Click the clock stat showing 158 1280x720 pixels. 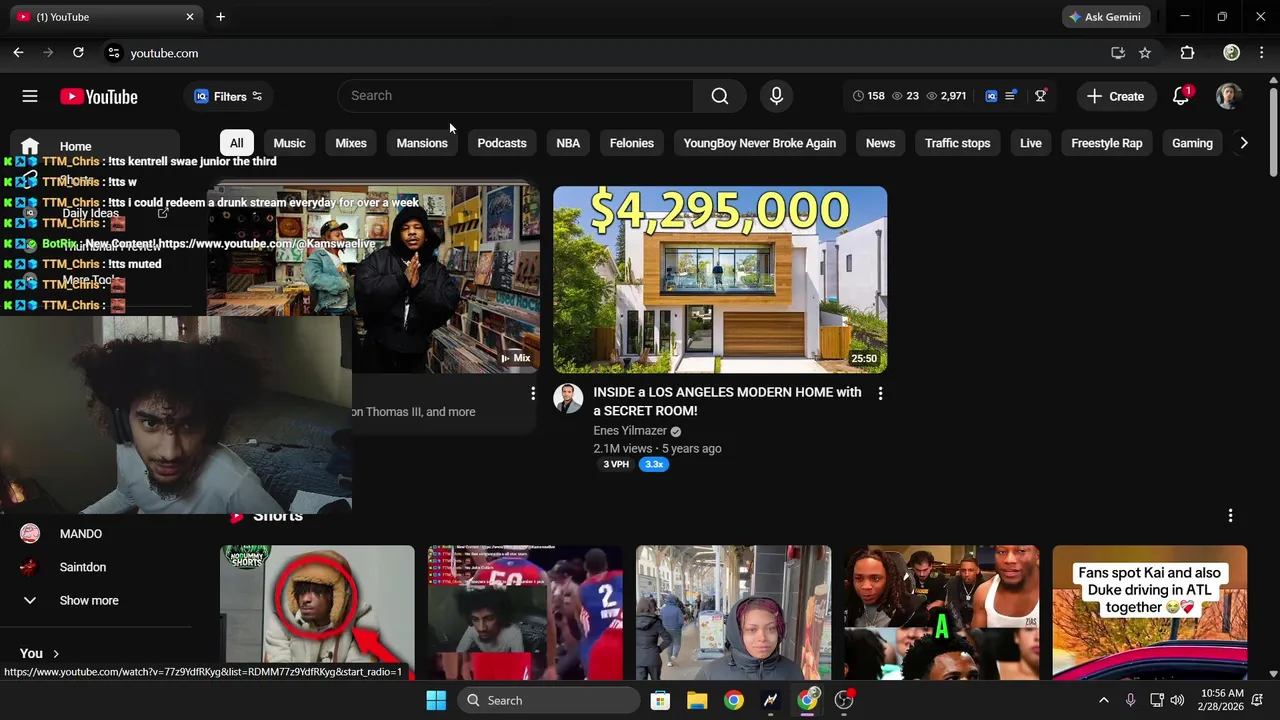(x=868, y=96)
